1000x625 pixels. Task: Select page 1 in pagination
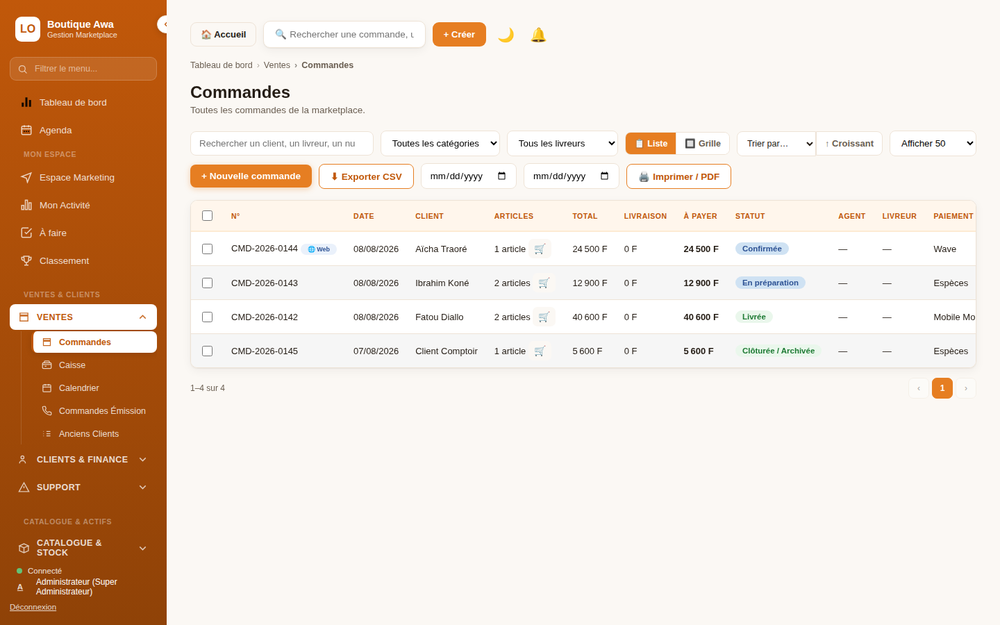pyautogui.click(x=942, y=388)
